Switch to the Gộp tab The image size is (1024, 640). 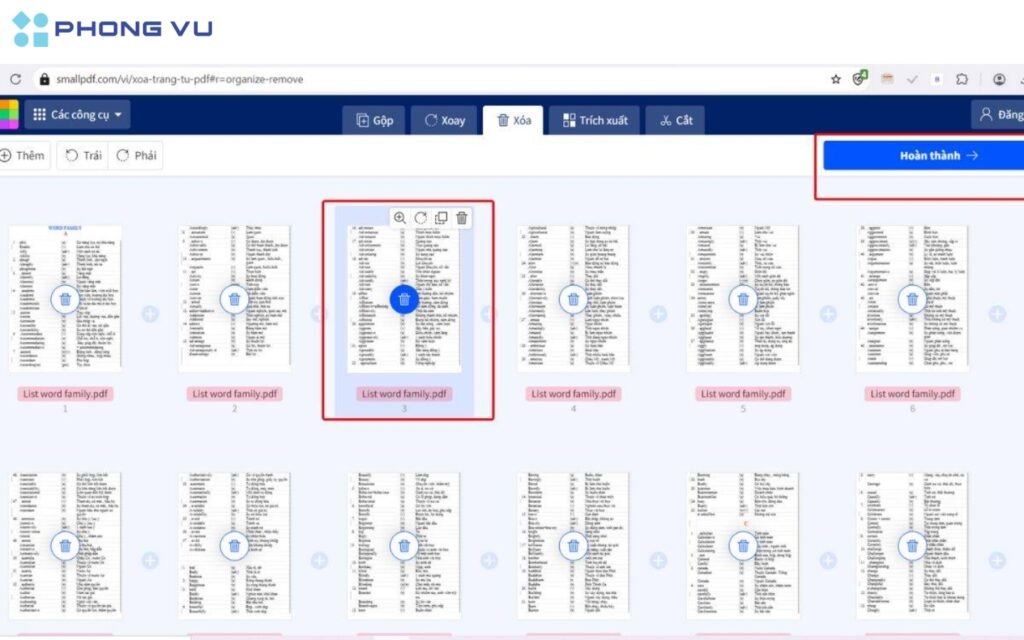pos(374,120)
